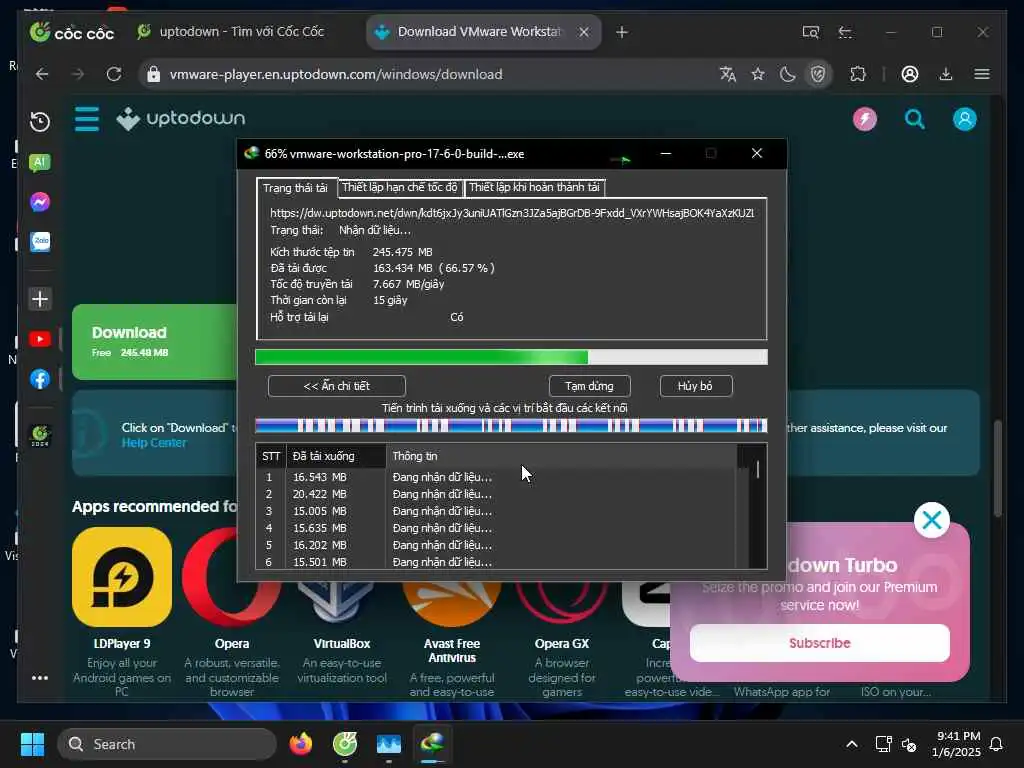1024x768 pixels.
Task: Close the Uptodown Turbo promo popup
Action: [932, 520]
